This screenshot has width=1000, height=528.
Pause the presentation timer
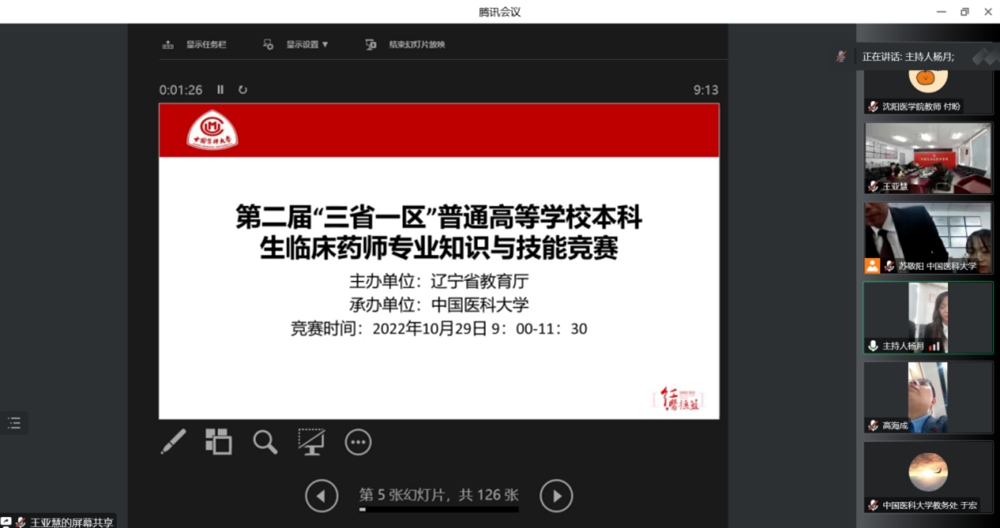click(221, 90)
